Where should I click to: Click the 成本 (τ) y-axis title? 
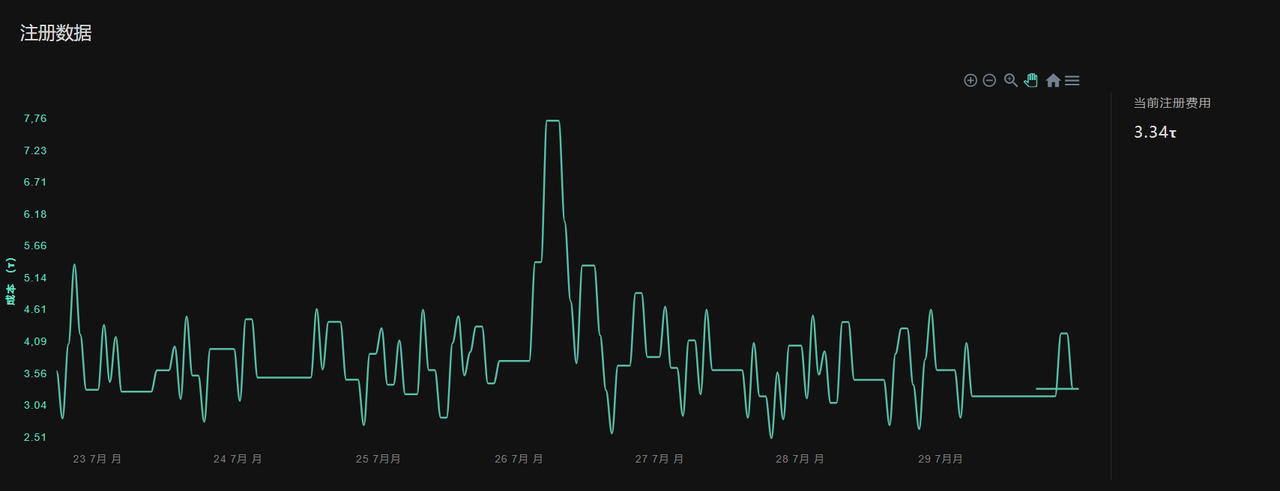coord(11,282)
